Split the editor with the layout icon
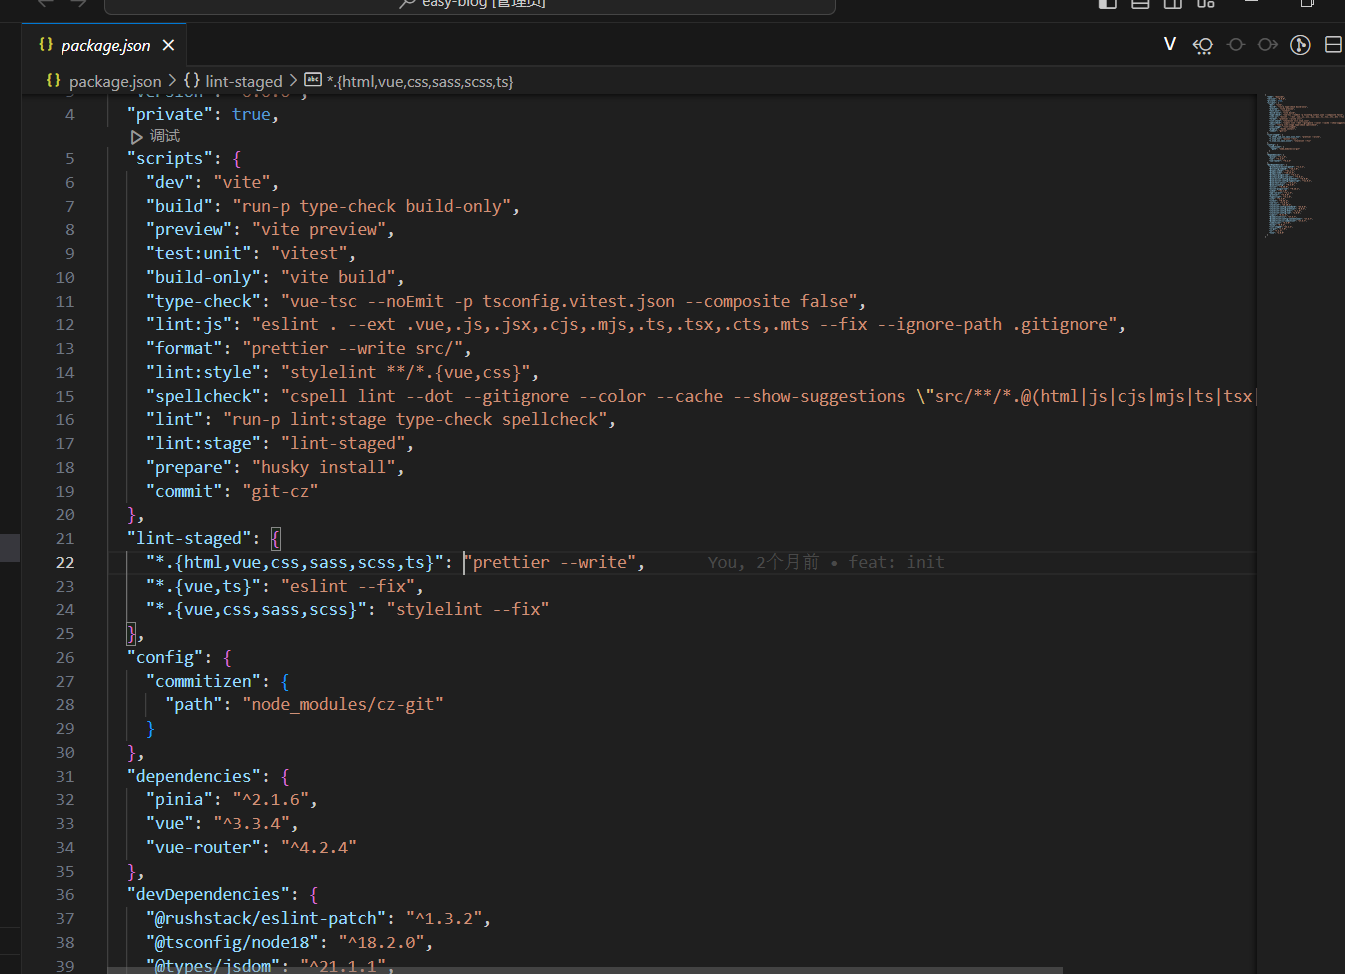The width and height of the screenshot is (1345, 974). 1333,45
